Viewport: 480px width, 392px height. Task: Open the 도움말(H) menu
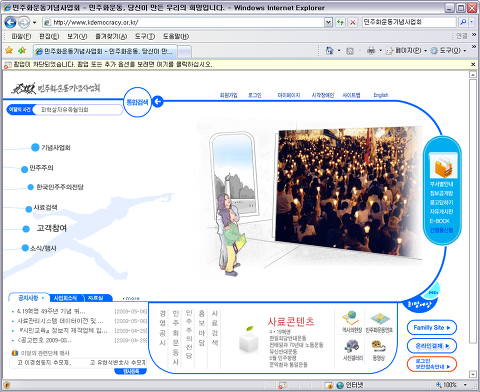point(176,36)
